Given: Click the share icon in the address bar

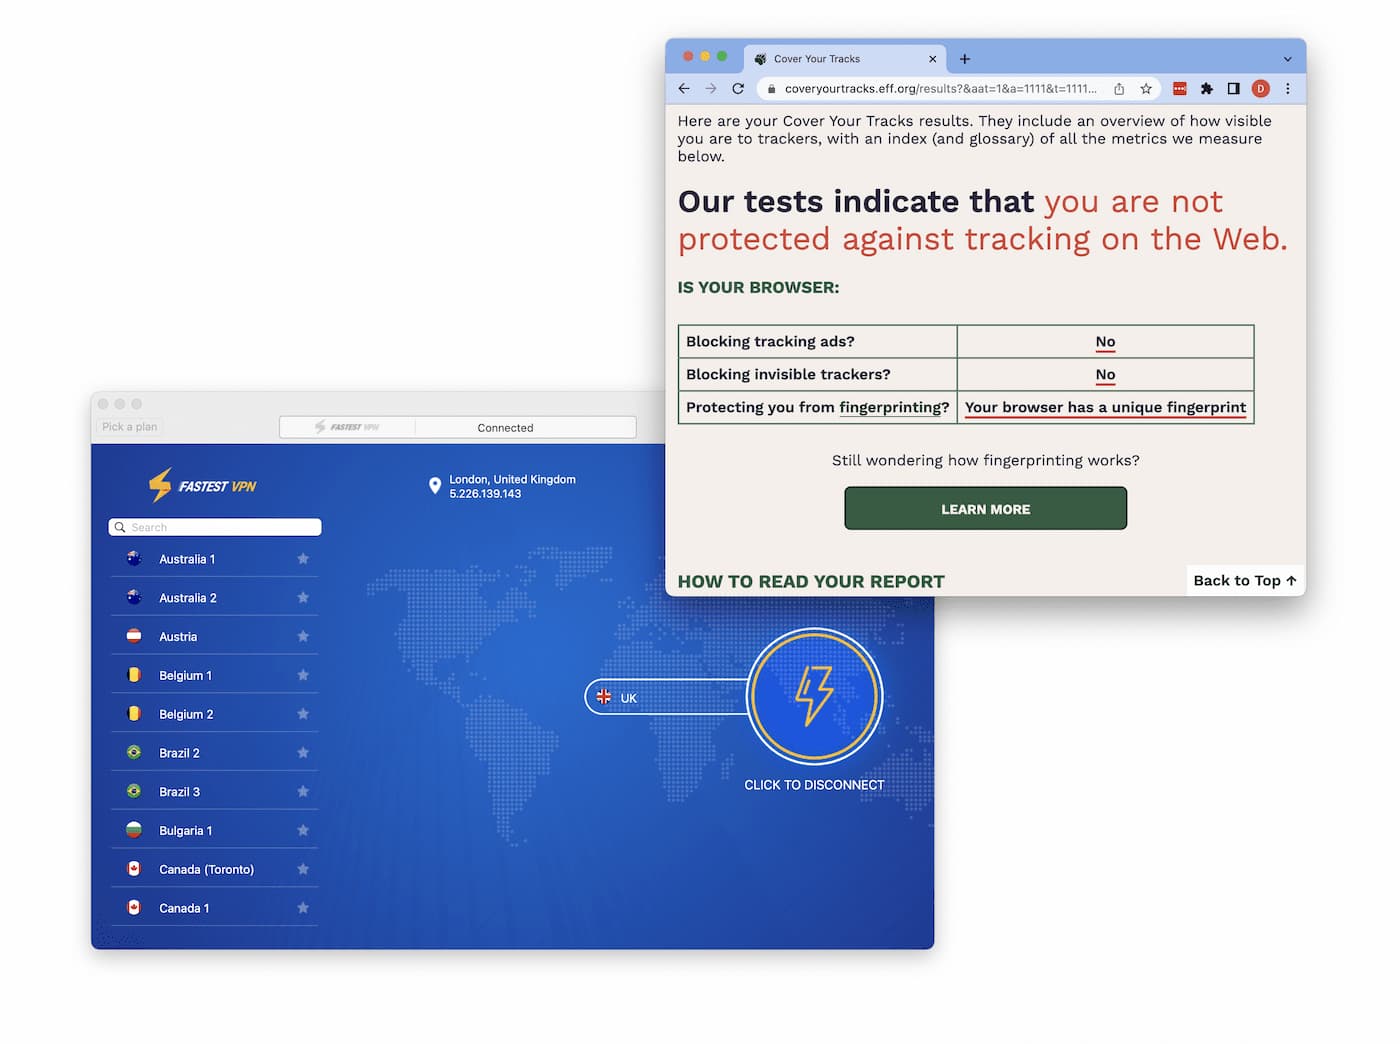Looking at the screenshot, I should click(1118, 88).
